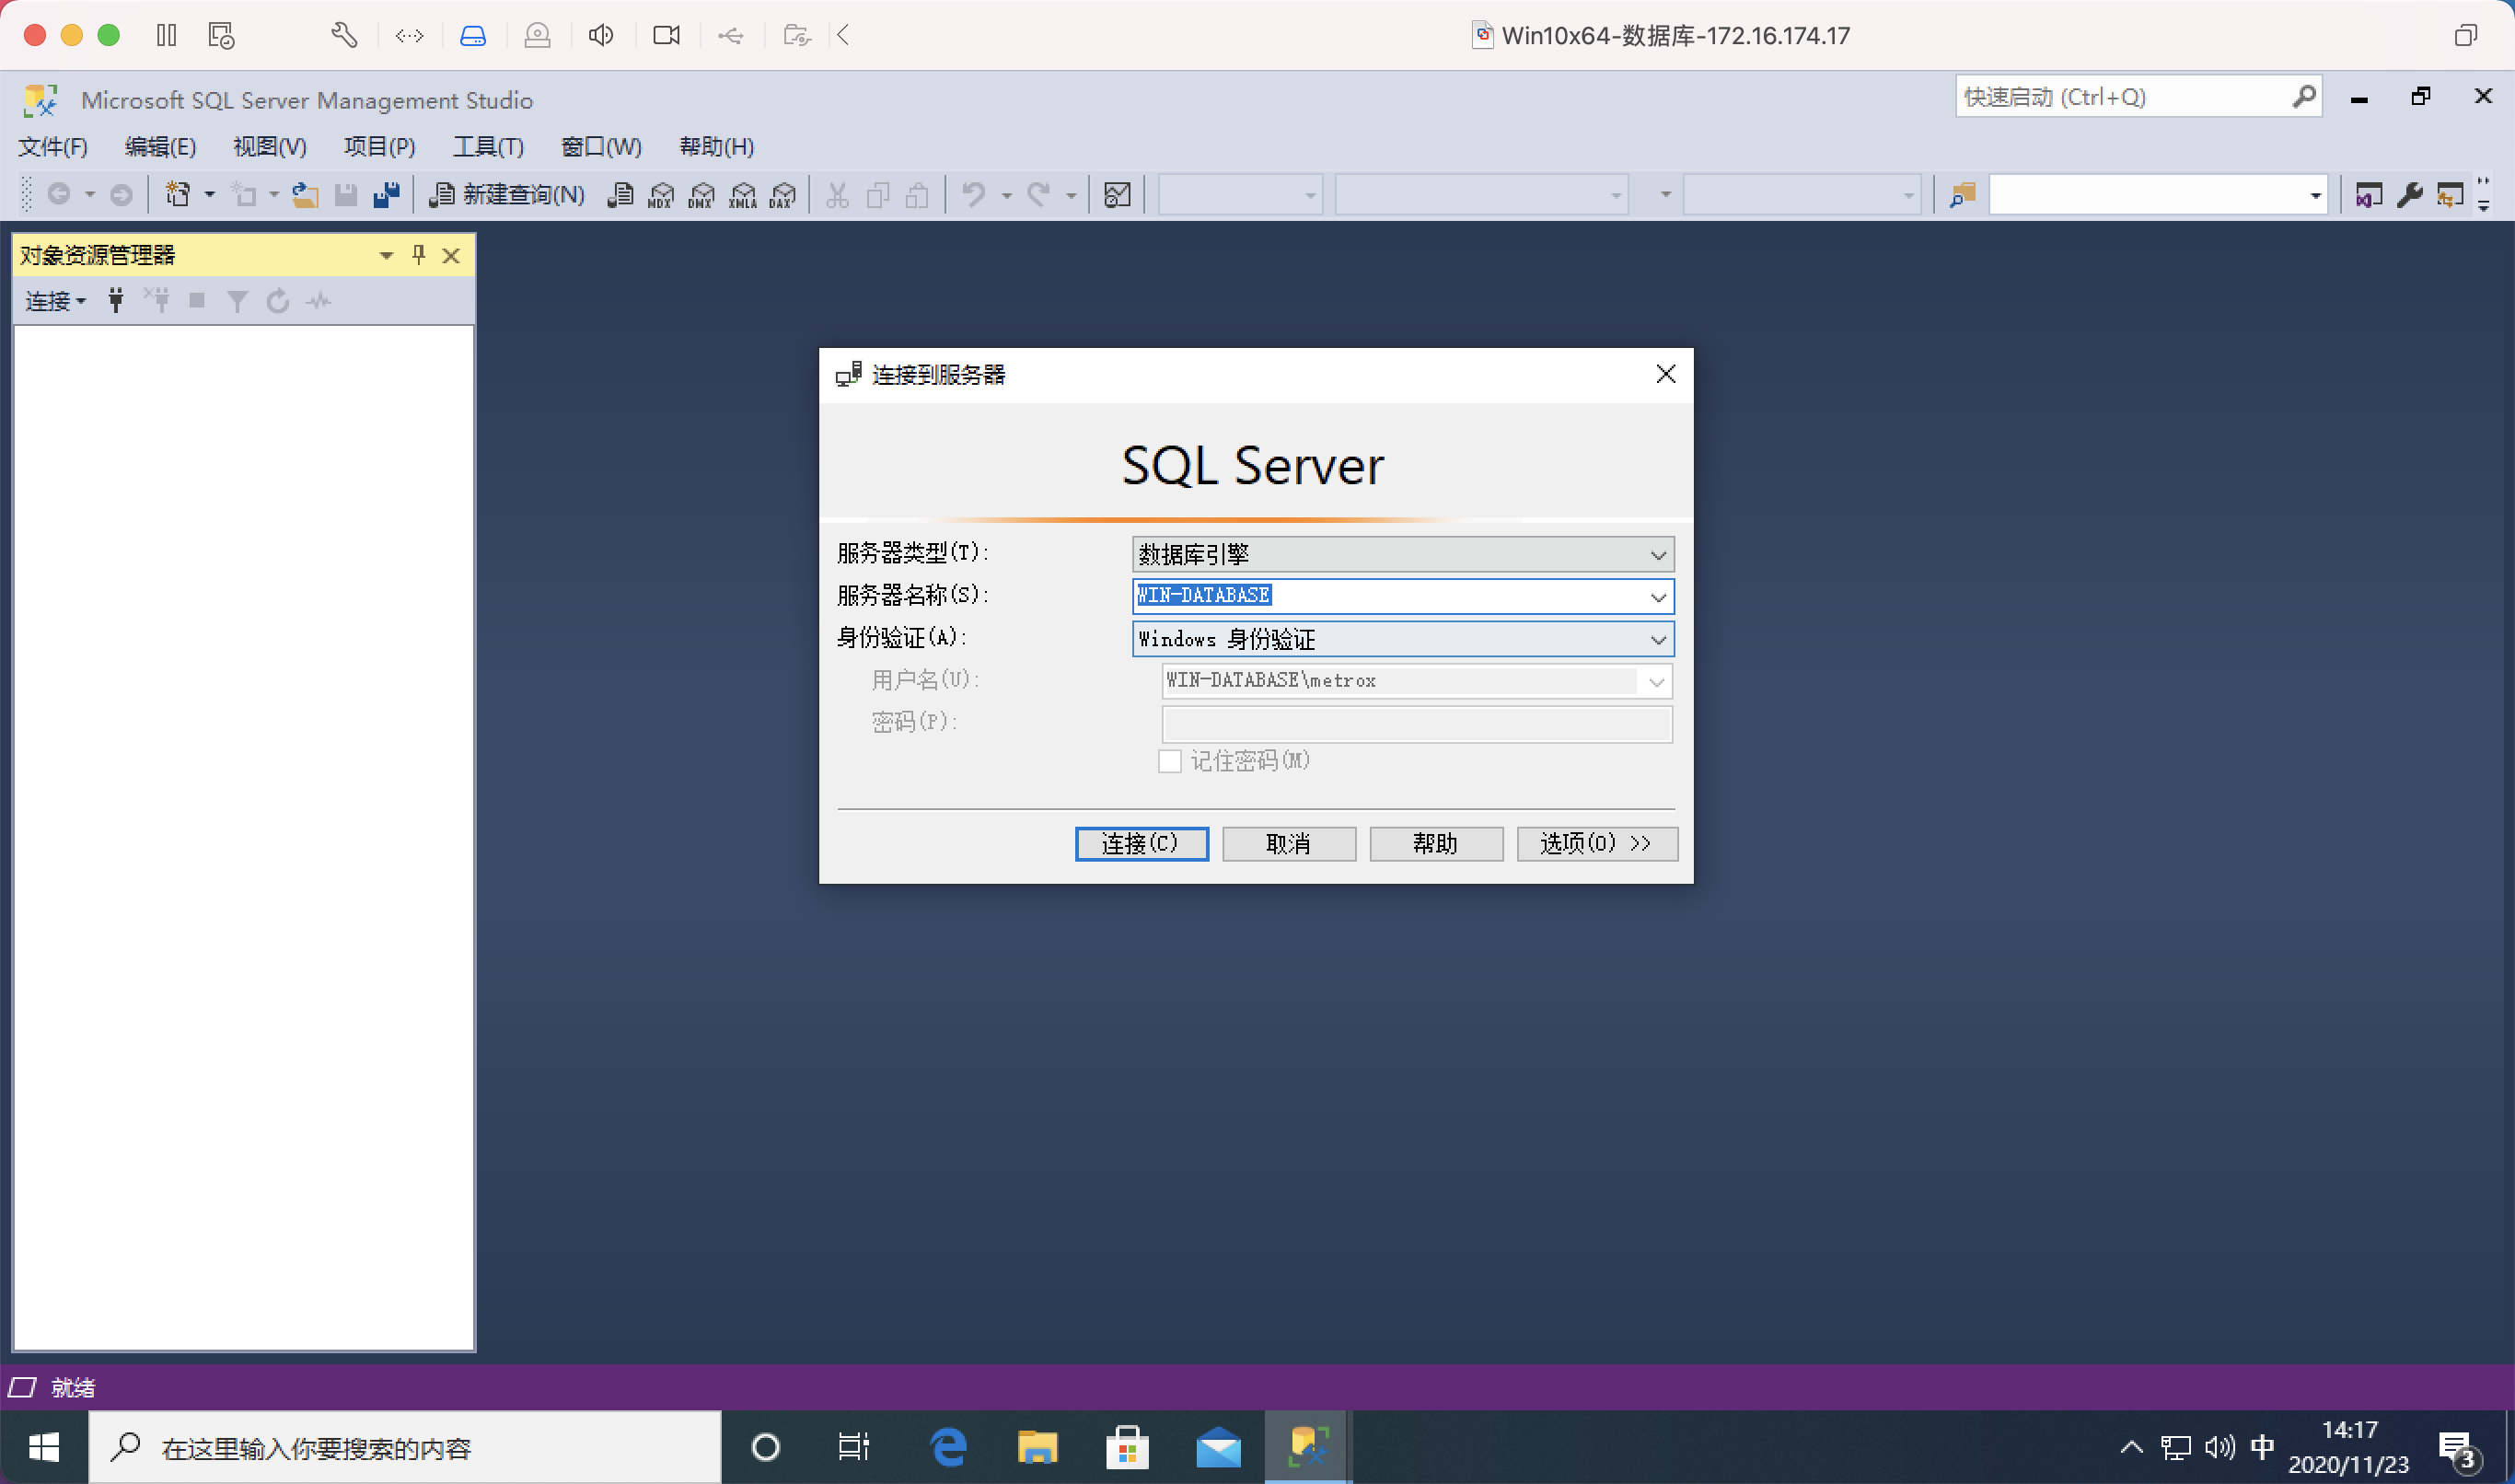Open the notification center icon
The width and height of the screenshot is (2515, 1484).
tap(2458, 1449)
